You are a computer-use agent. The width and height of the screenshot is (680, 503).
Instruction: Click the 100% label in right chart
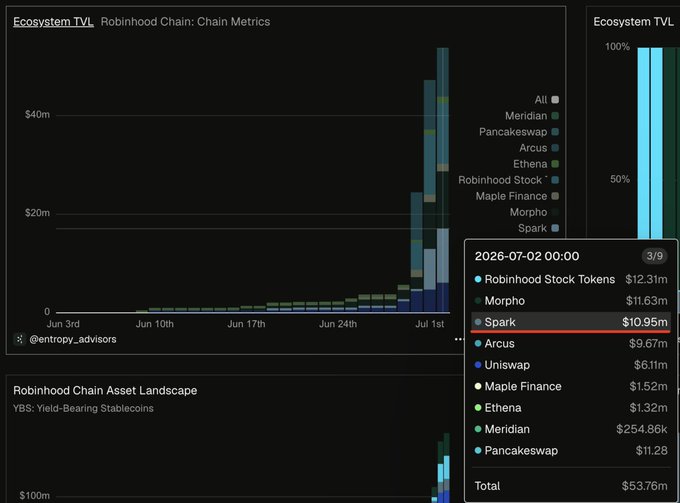pos(618,46)
